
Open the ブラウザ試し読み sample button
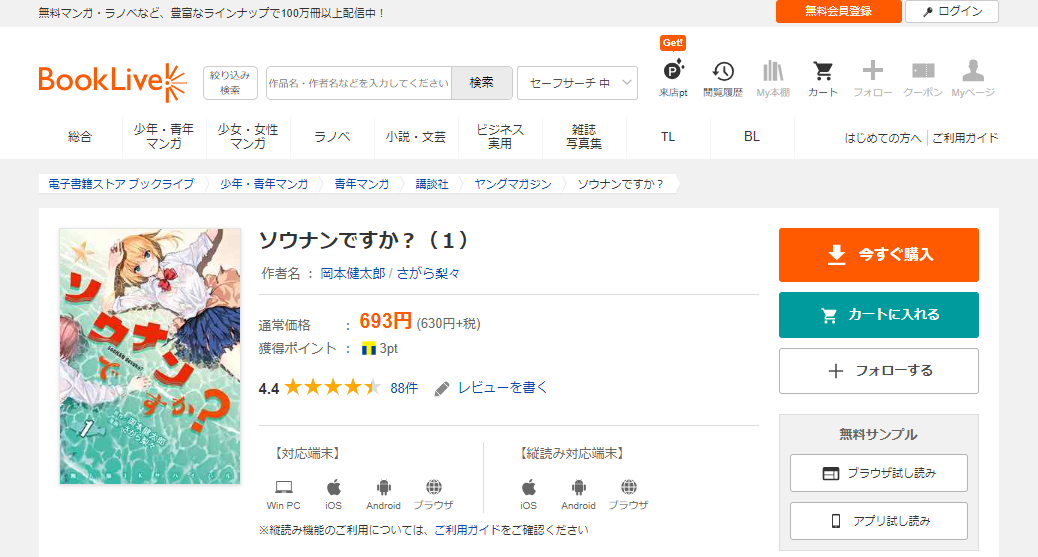878,473
